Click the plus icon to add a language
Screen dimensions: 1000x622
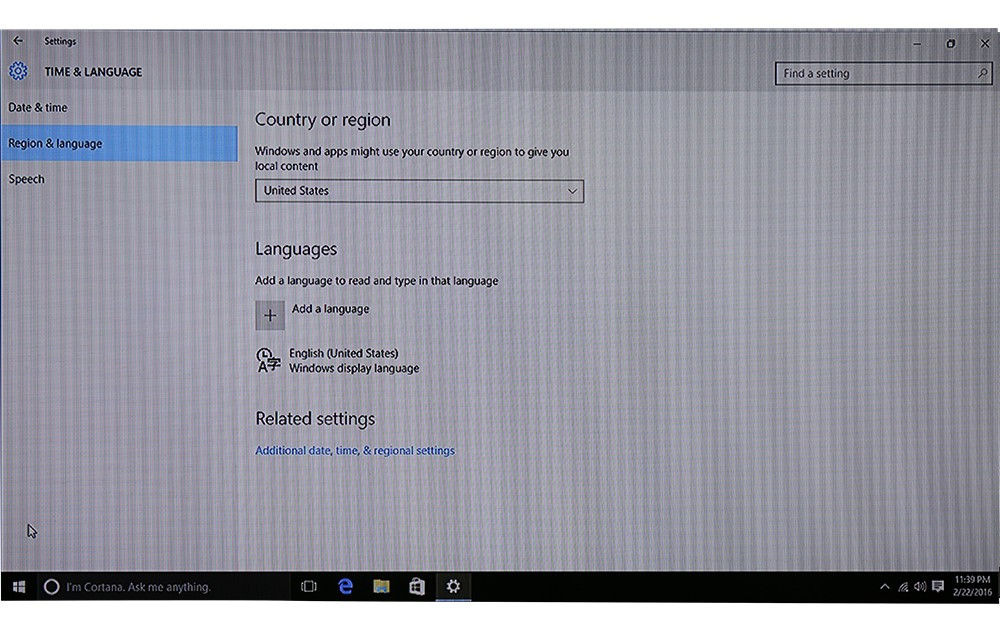click(x=270, y=315)
